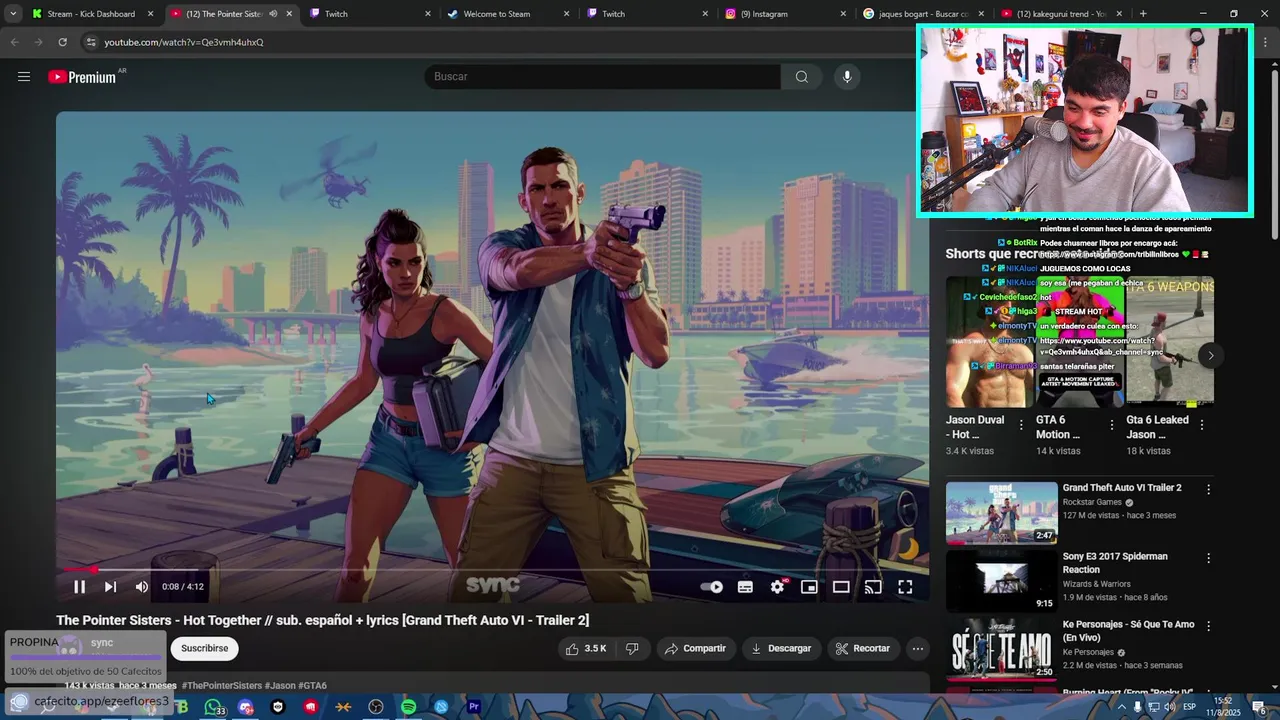This screenshot has height=720, width=1280.
Task: Open the player settings gear
Action: (x=777, y=587)
